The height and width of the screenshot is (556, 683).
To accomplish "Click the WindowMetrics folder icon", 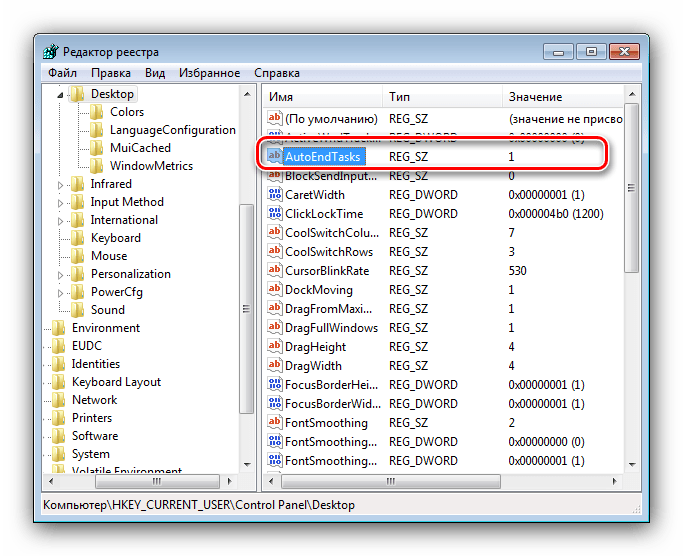I will [x=97, y=166].
